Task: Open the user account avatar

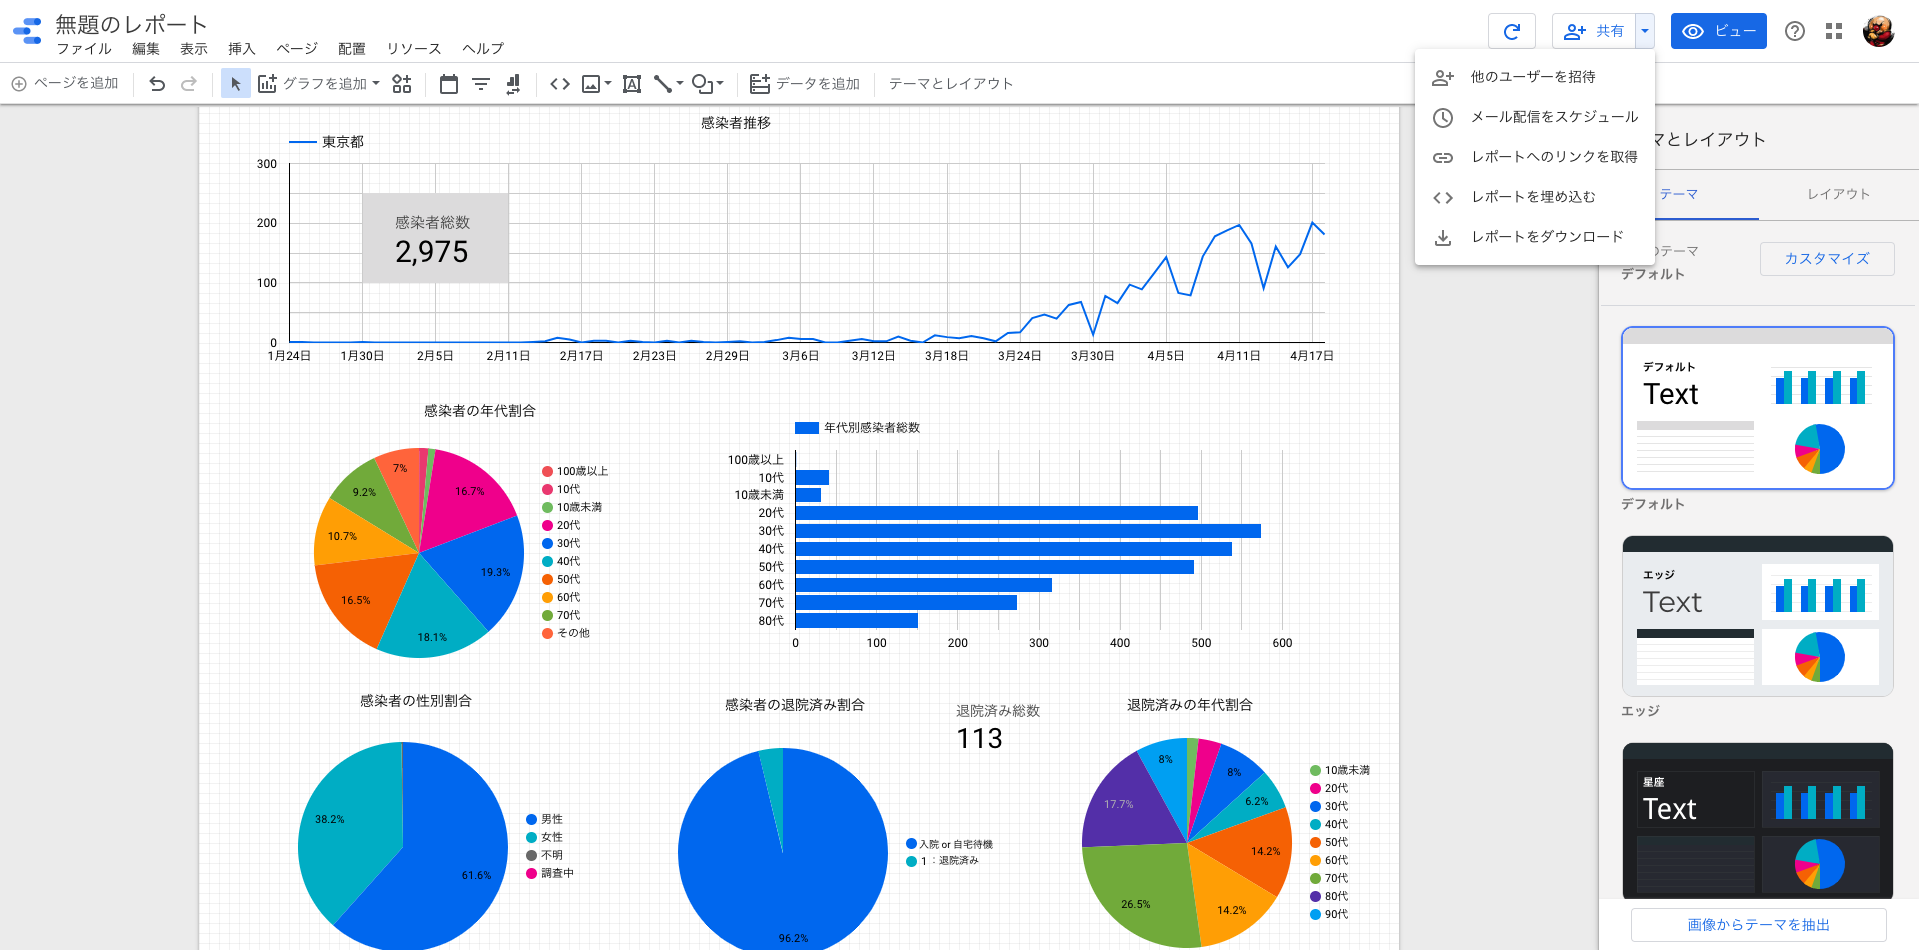Action: pyautogui.click(x=1879, y=31)
